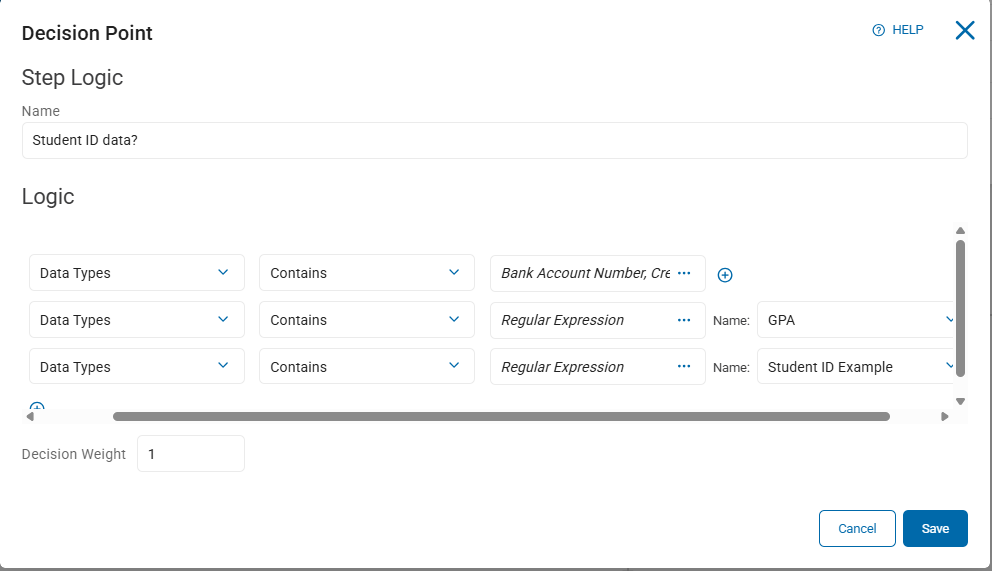Screen dimensions: 992x571
Task: Expand first row's Data Types dropdown
Action: click(136, 273)
